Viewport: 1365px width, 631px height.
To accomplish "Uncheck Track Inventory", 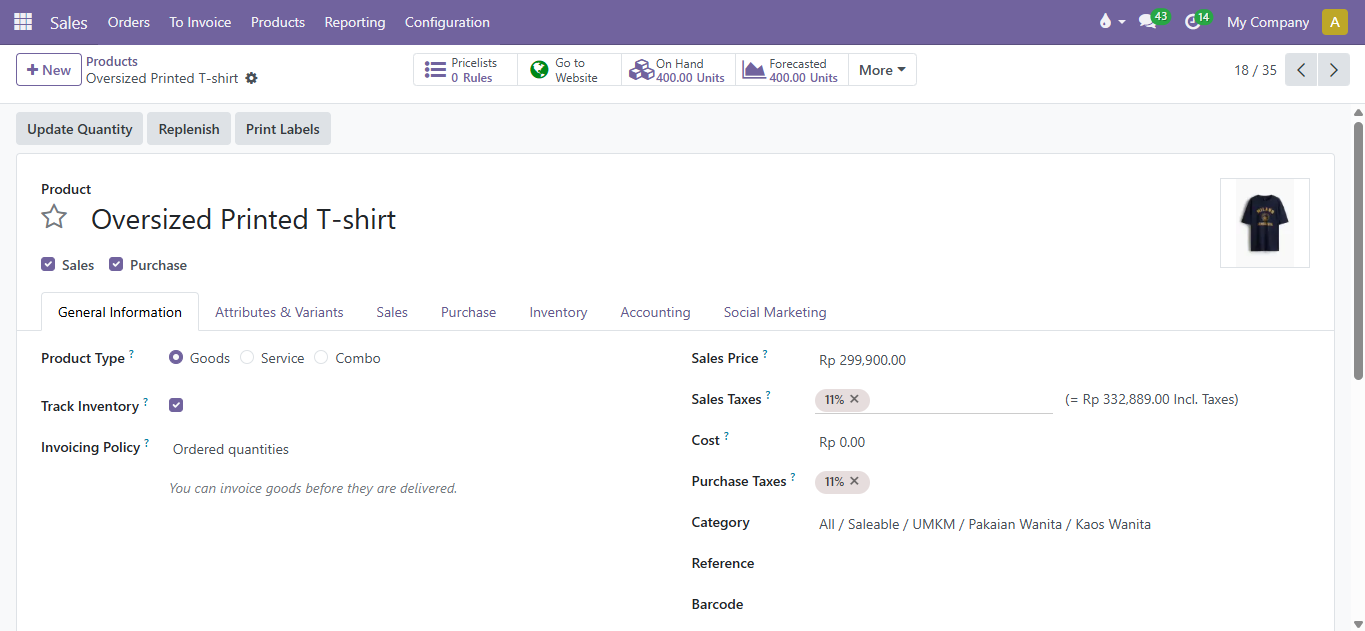I will pos(176,405).
